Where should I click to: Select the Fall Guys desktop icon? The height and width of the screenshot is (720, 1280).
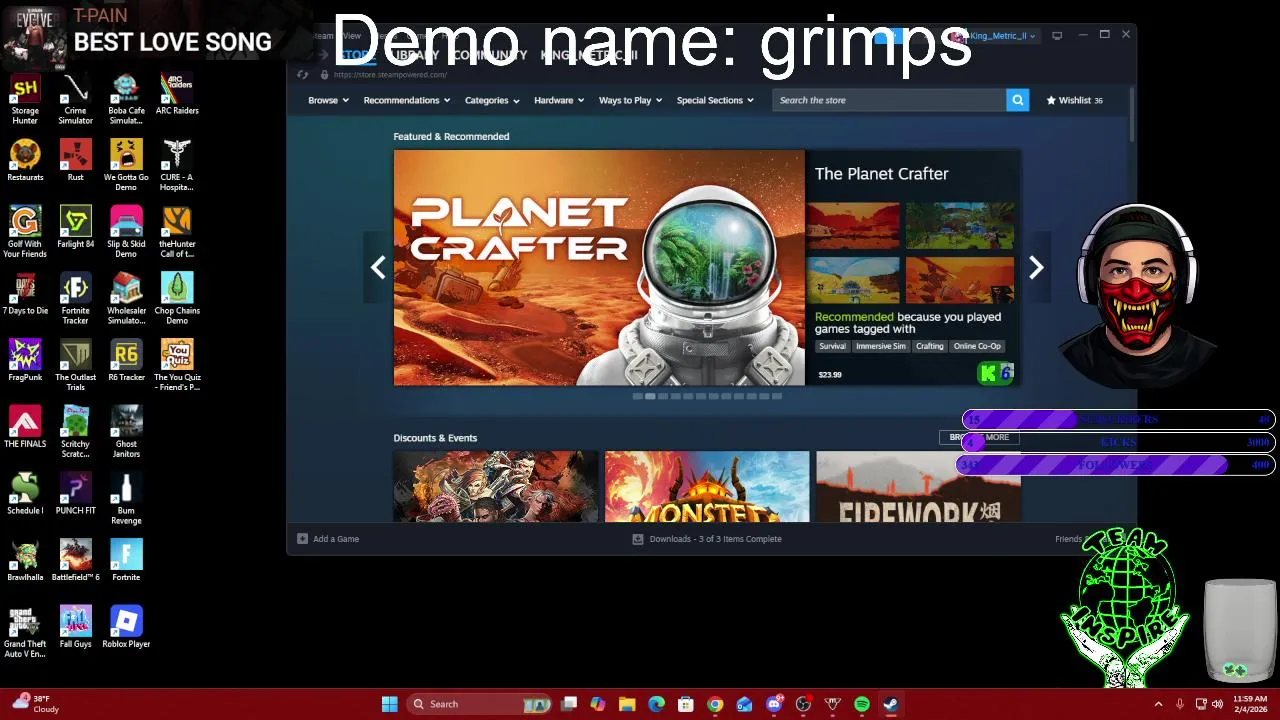coord(75,627)
